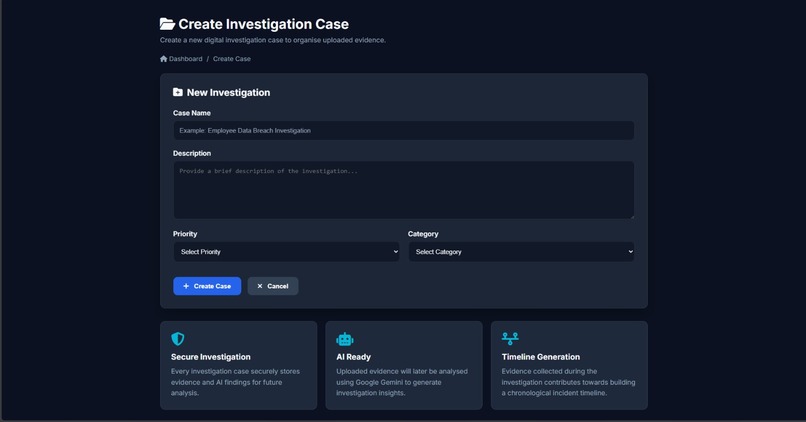Open the Select Priority dropdown
This screenshot has width=806, height=422.
click(x=286, y=252)
